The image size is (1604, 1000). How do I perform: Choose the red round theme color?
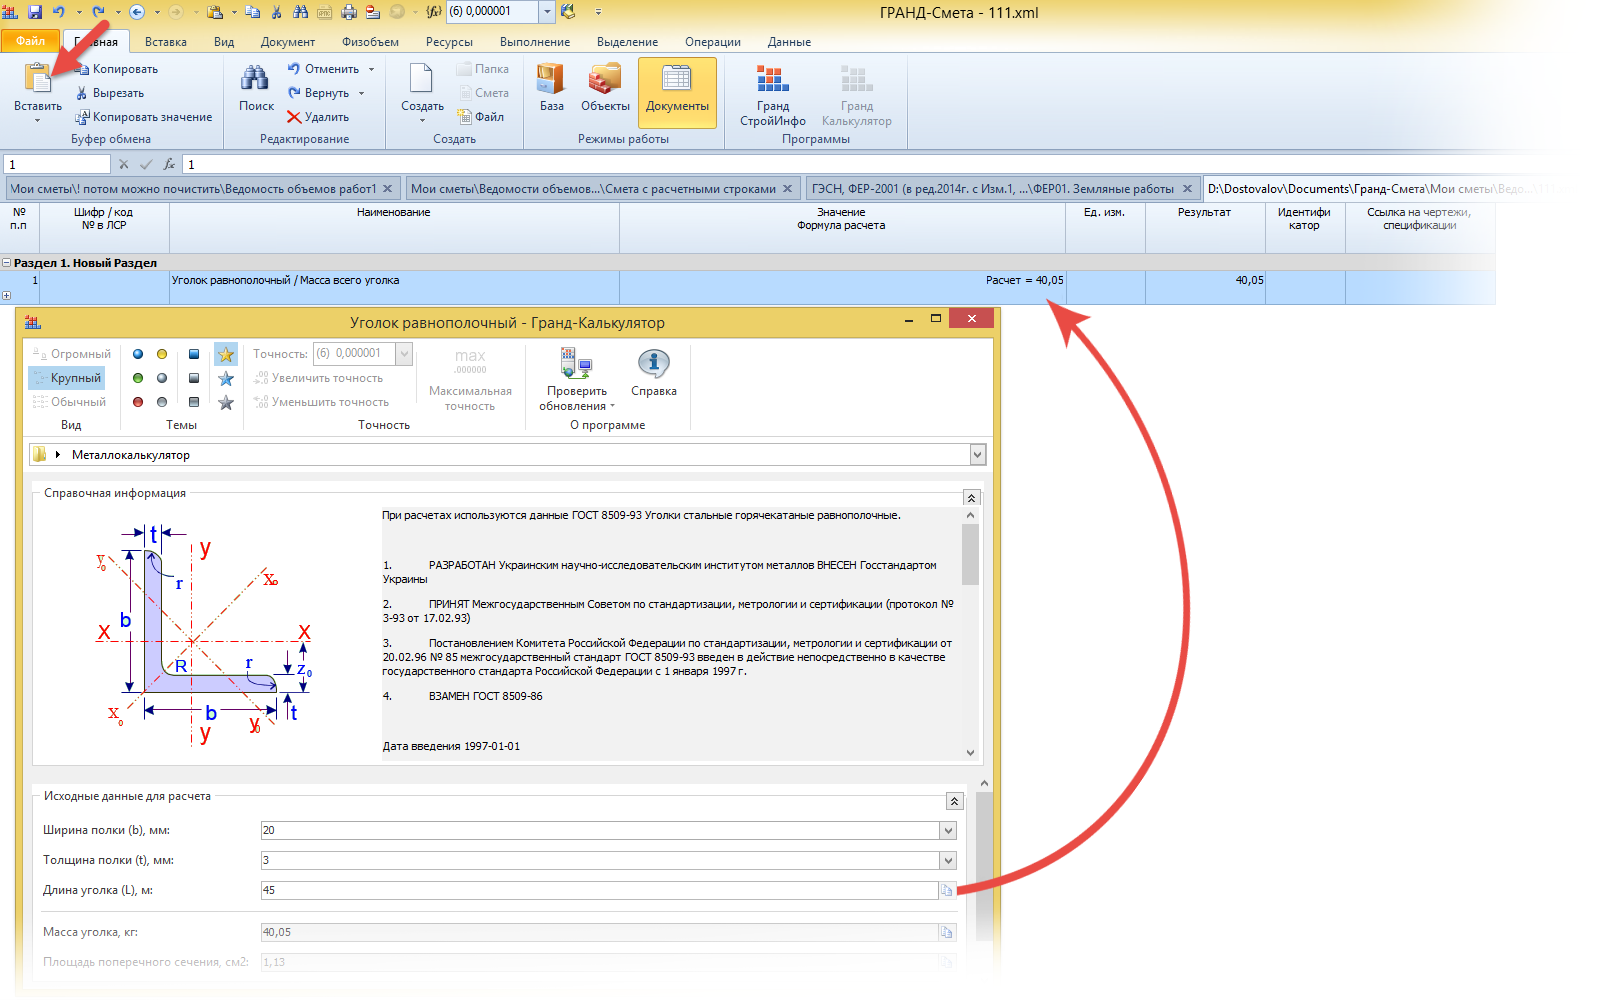[138, 402]
